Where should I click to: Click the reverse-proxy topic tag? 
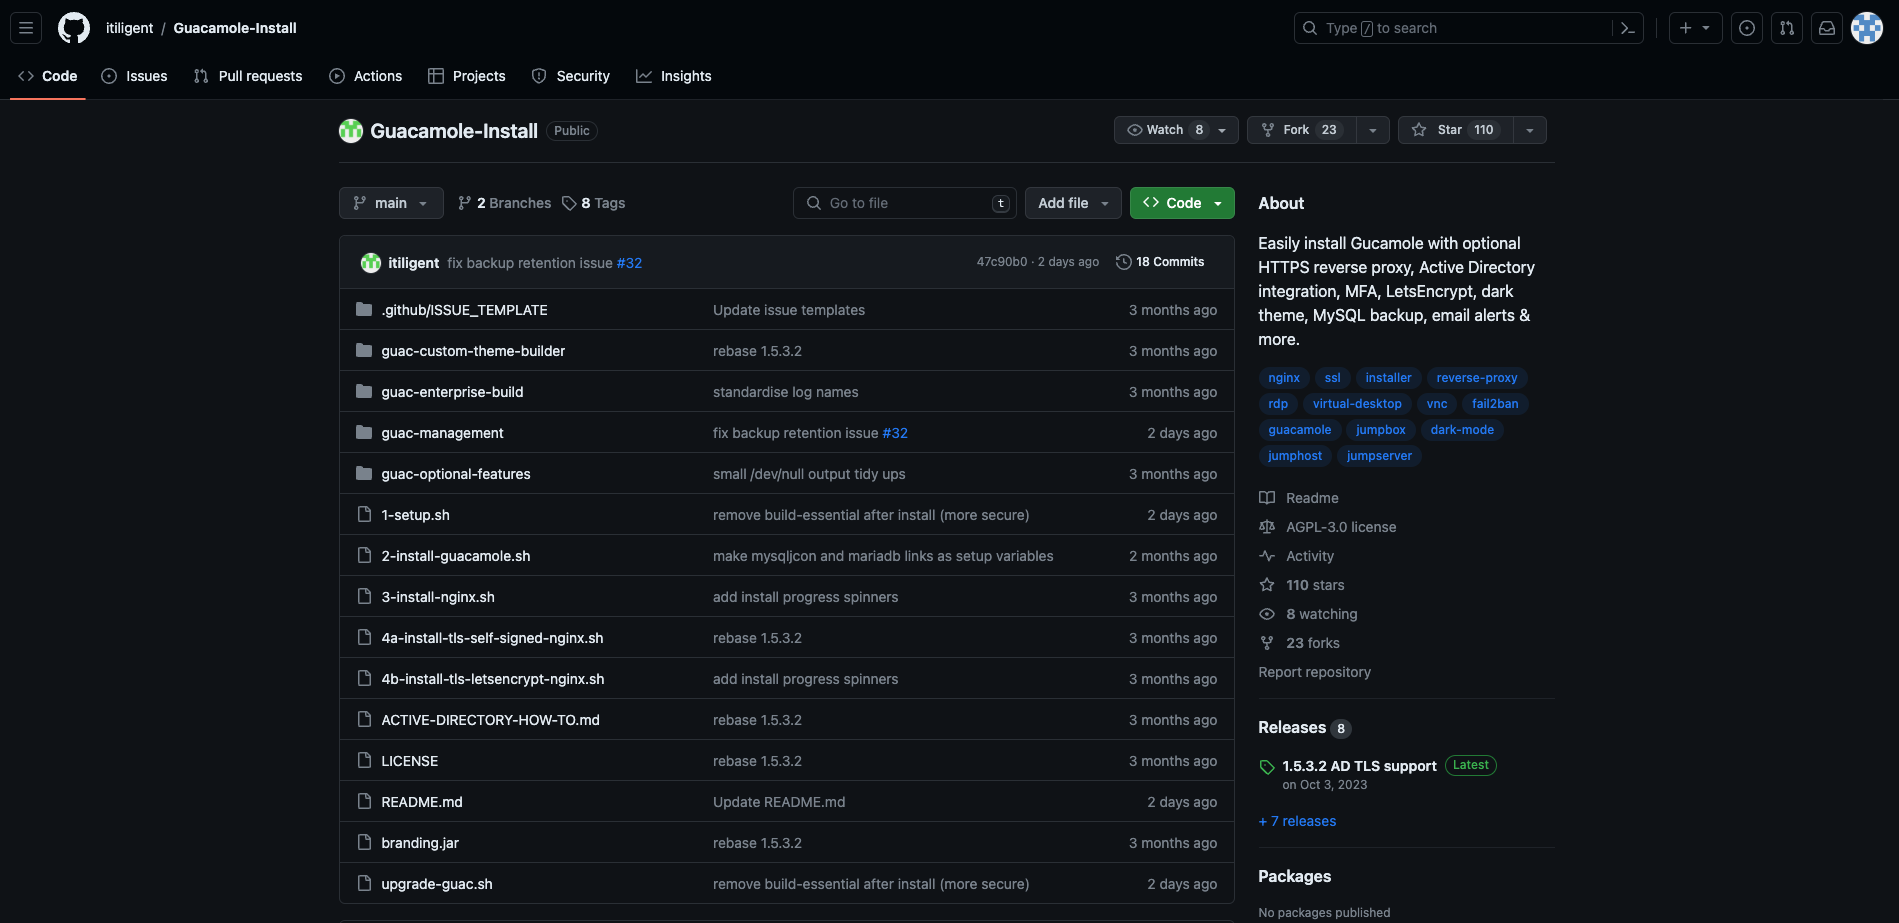[x=1477, y=378]
